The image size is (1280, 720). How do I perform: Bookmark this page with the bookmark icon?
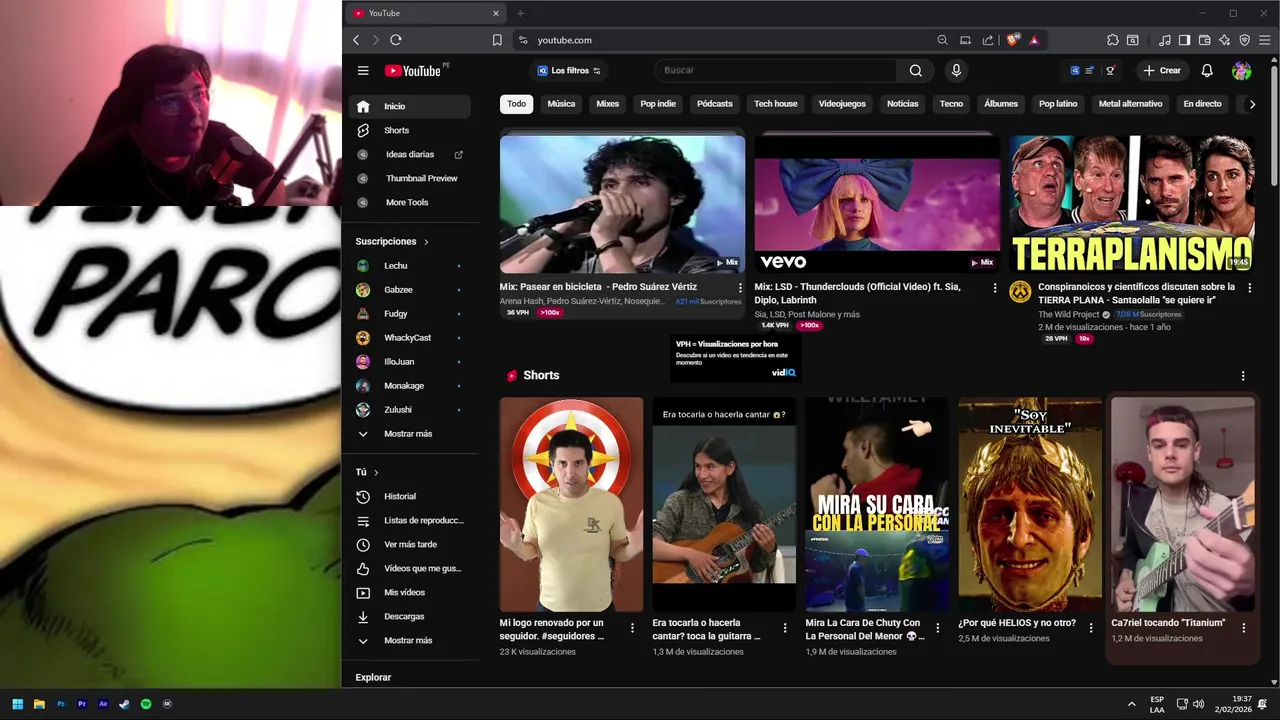point(497,40)
